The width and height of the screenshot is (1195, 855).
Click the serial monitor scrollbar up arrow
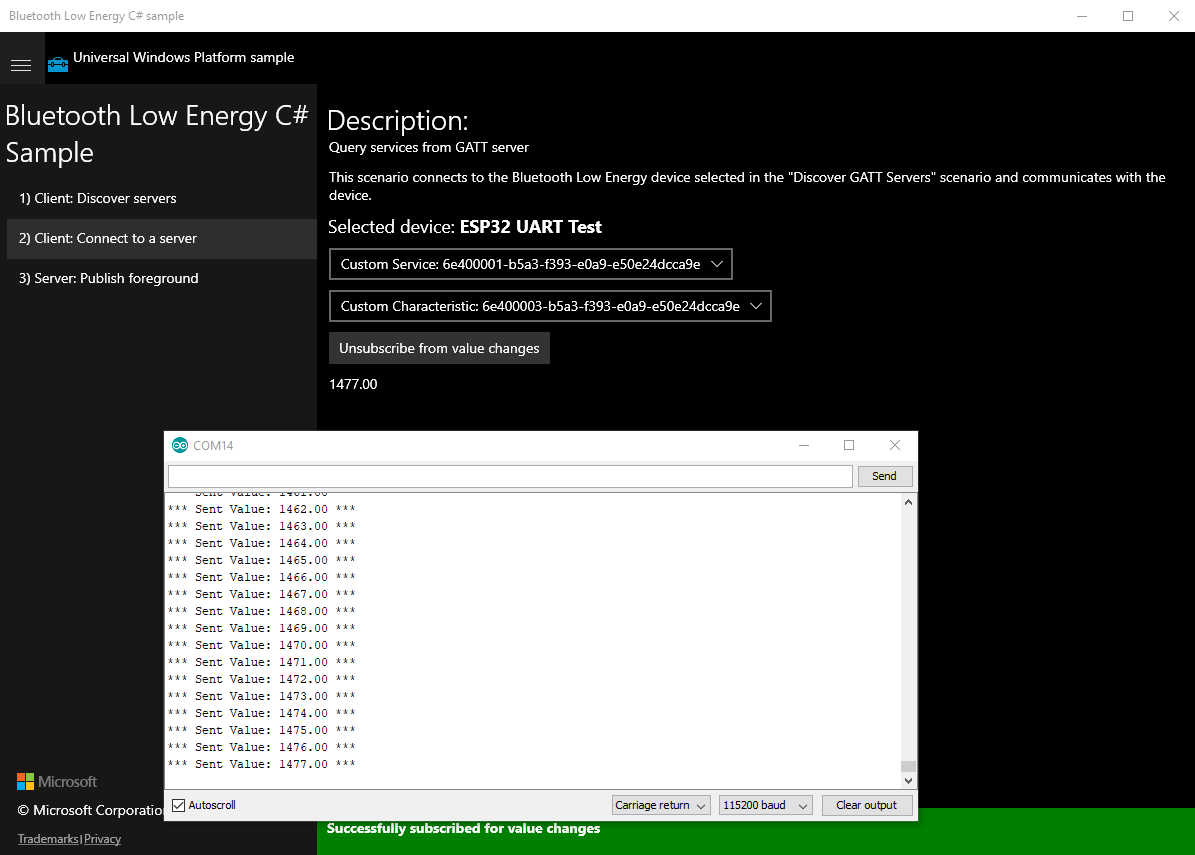coord(908,502)
